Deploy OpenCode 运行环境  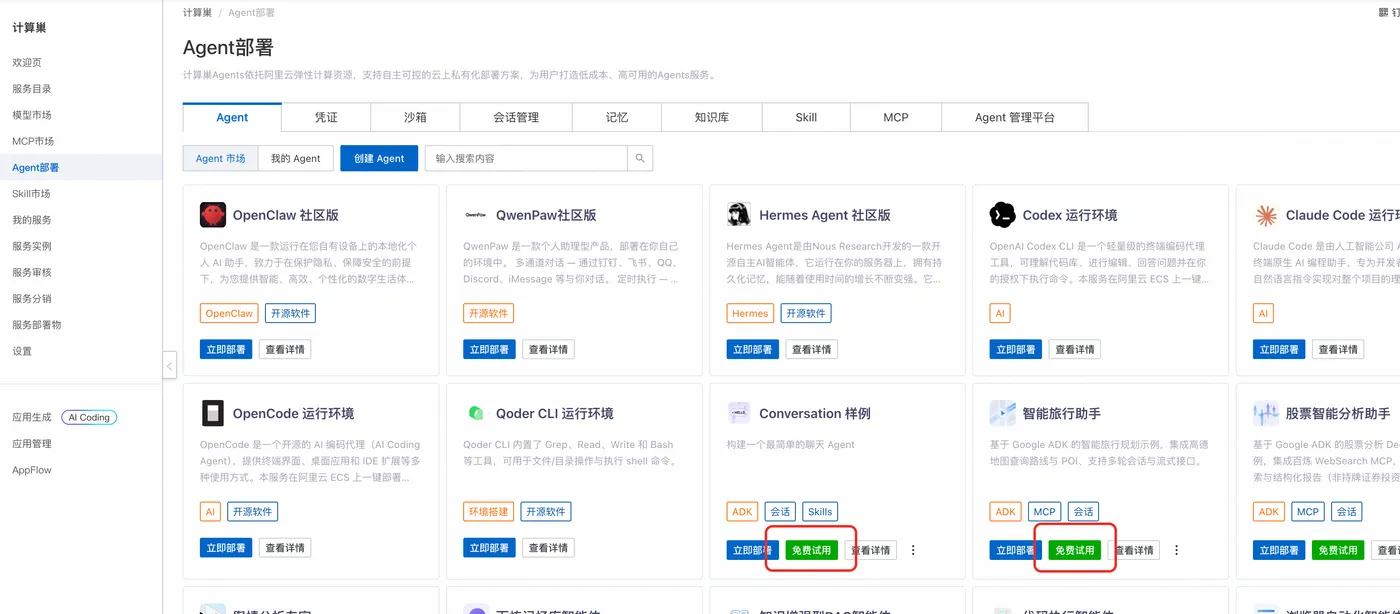226,547
